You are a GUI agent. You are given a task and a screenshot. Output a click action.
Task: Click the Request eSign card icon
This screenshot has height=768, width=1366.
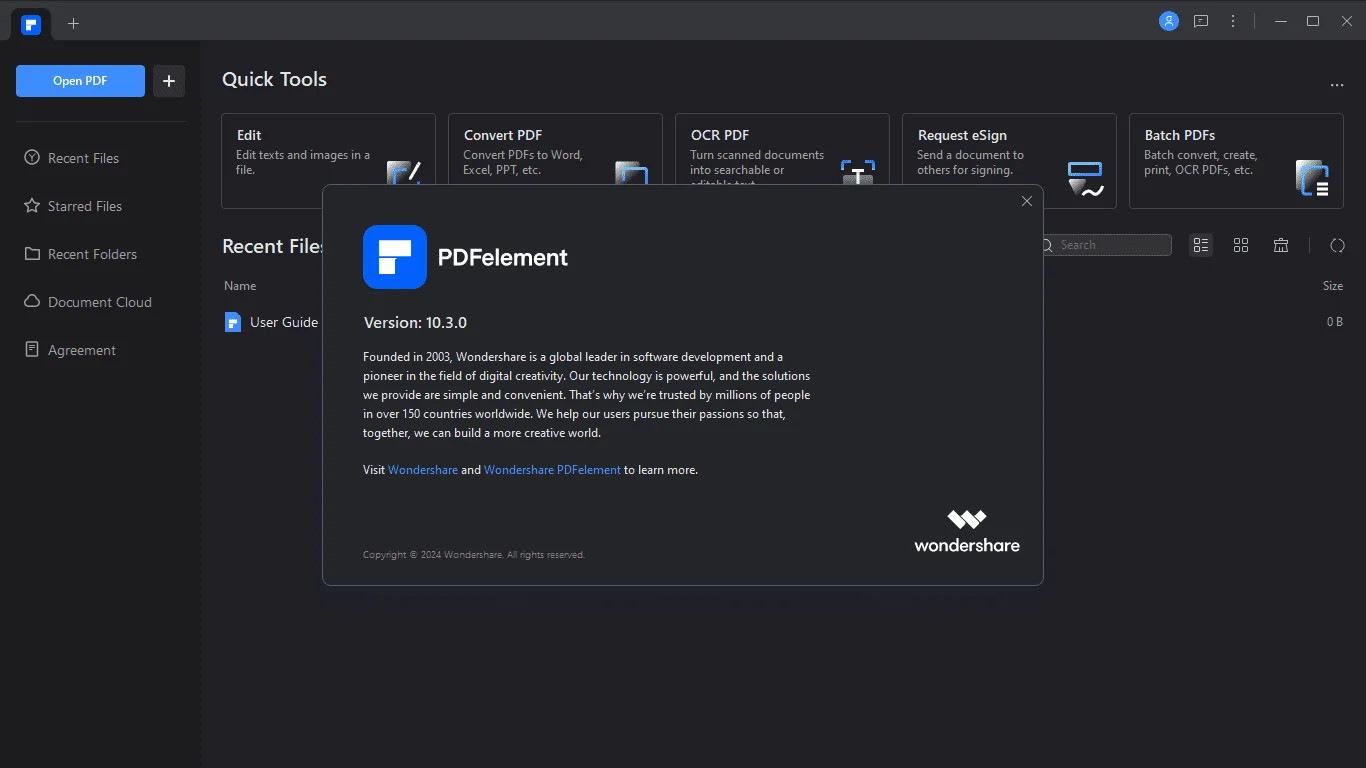[1085, 177]
